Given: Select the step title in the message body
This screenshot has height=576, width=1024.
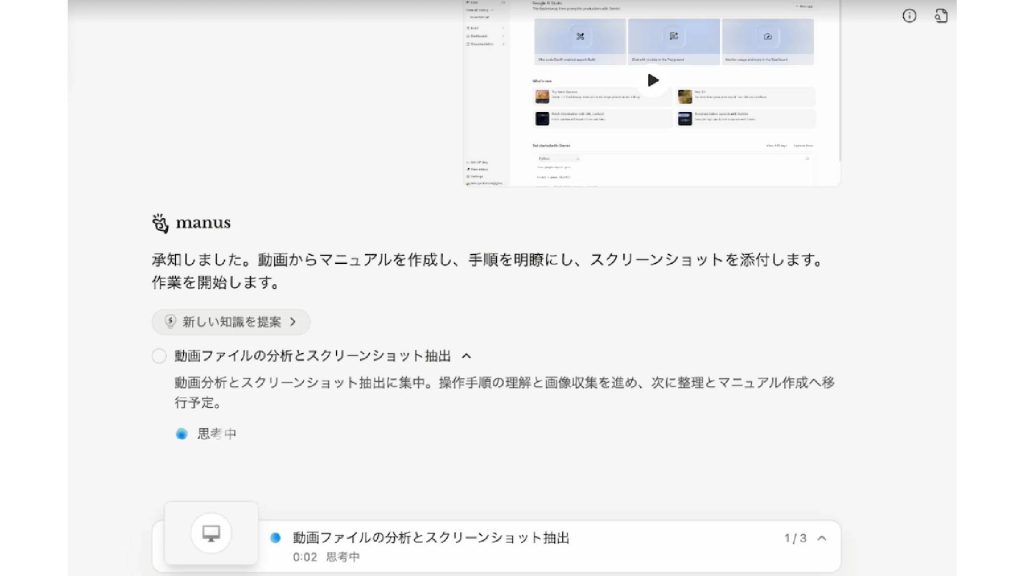Looking at the screenshot, I should click(x=312, y=356).
